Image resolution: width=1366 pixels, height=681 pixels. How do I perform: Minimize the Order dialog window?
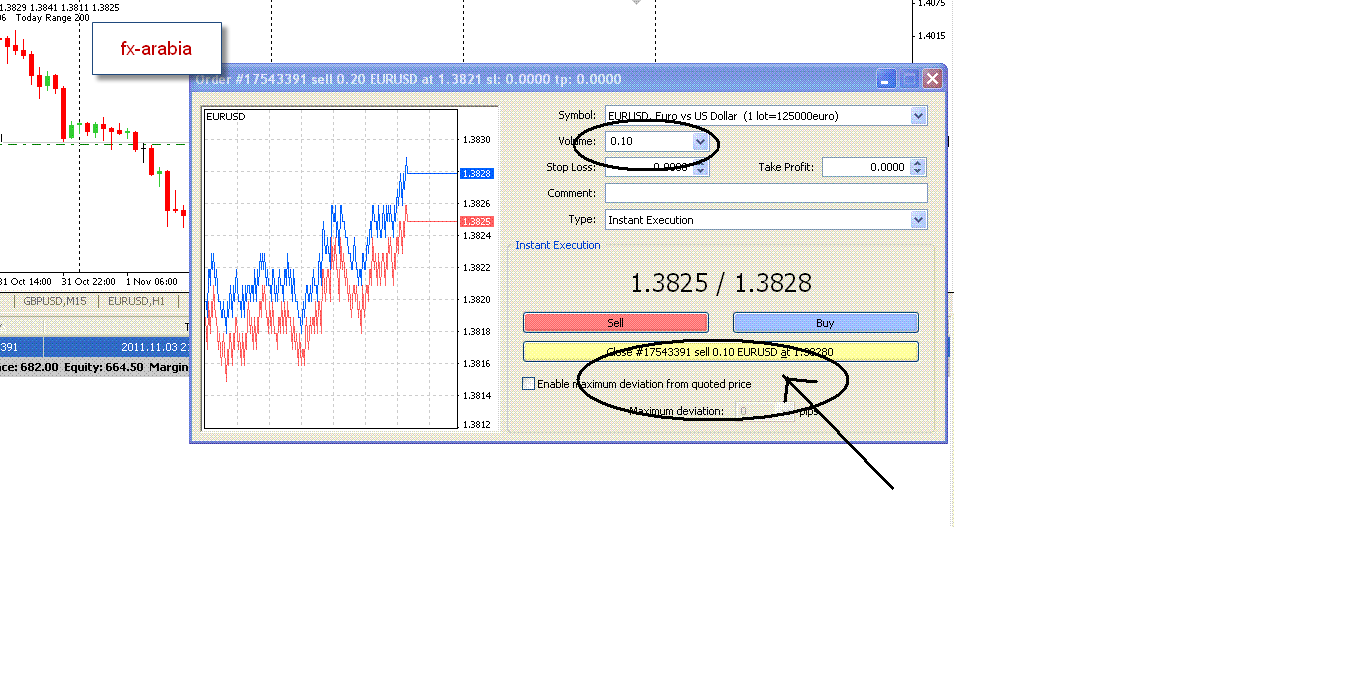pos(886,79)
